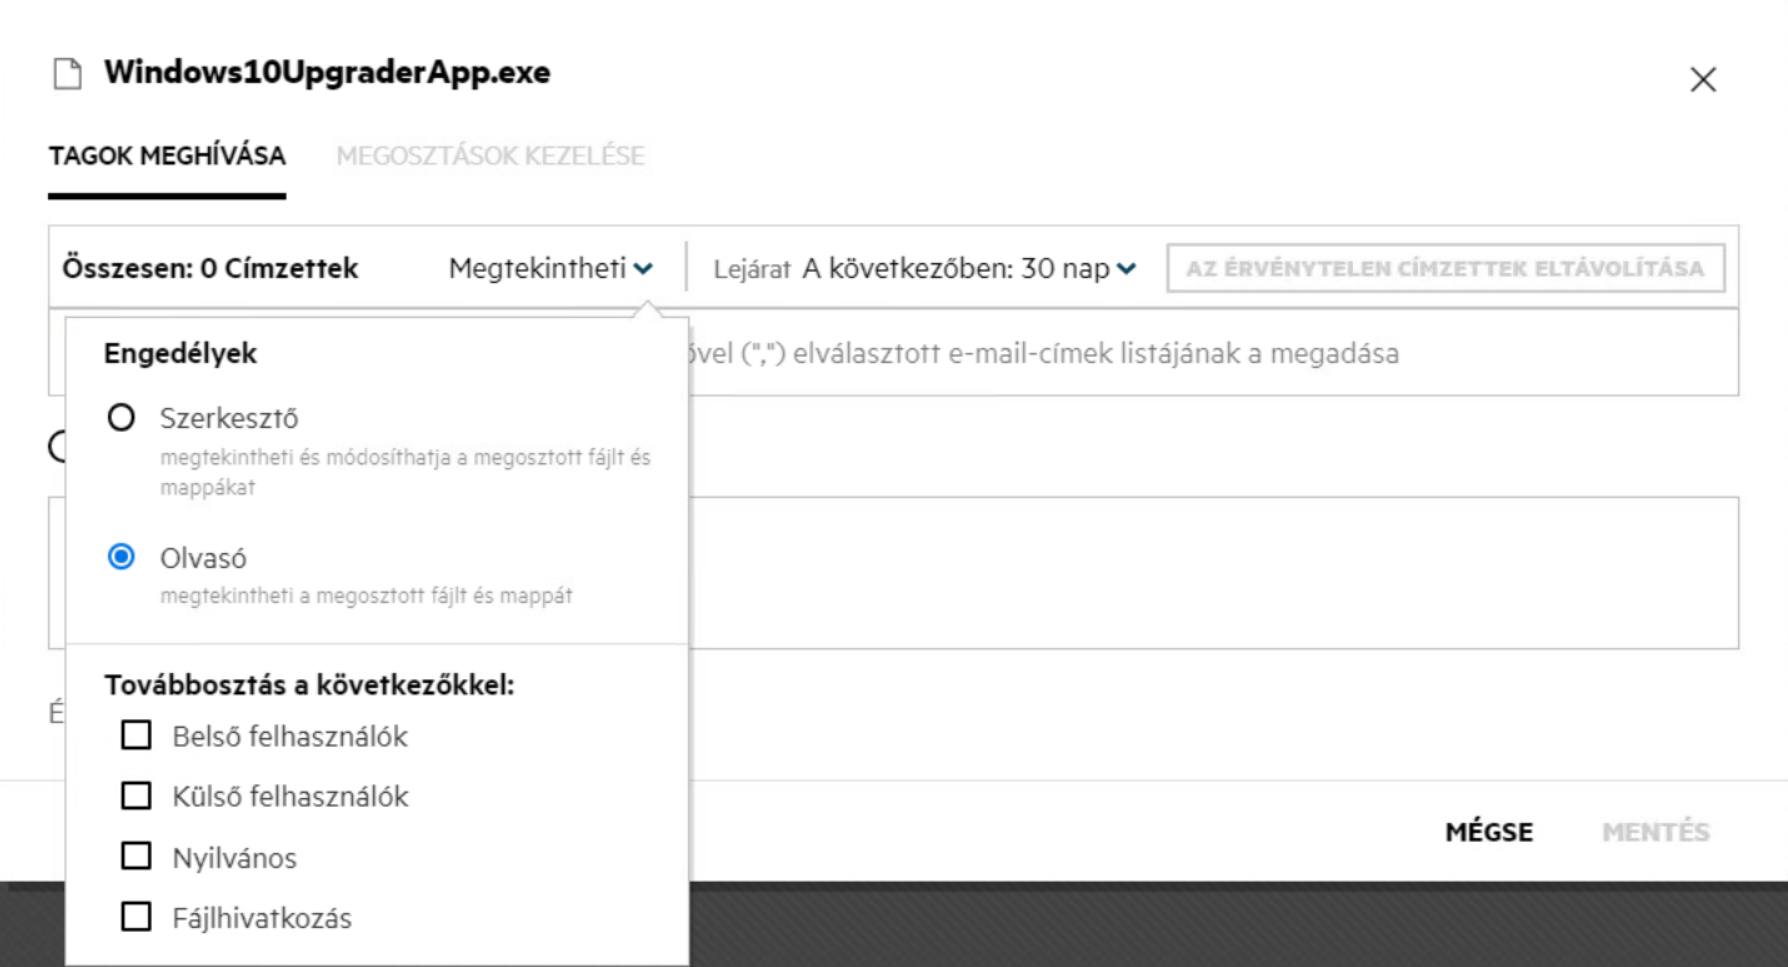Image resolution: width=1788 pixels, height=967 pixels.
Task: Click the Mentés save button
Action: click(1655, 832)
